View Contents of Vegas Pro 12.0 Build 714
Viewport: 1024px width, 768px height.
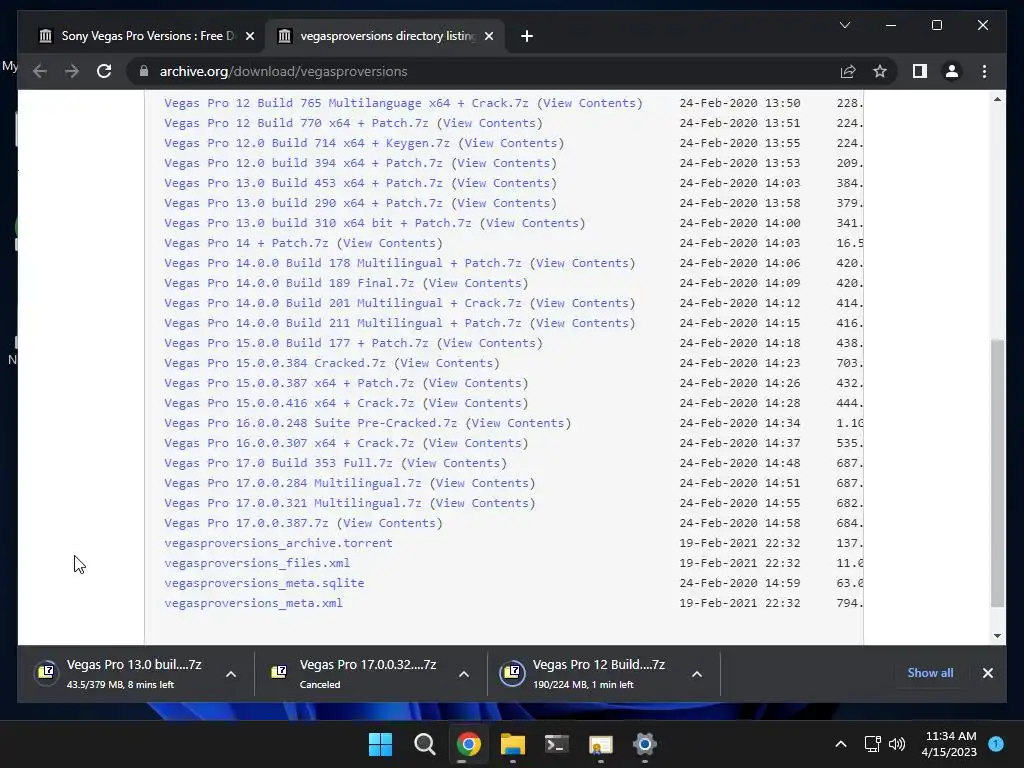click(511, 143)
